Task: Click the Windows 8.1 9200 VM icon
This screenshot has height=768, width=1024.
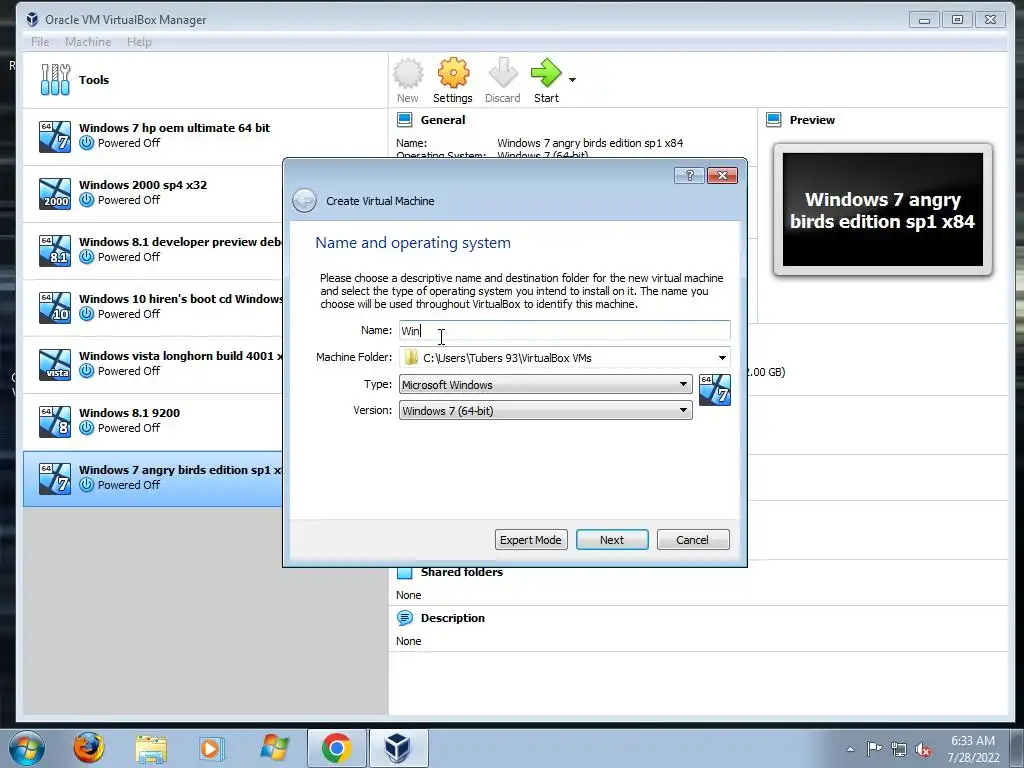Action: [x=55, y=421]
